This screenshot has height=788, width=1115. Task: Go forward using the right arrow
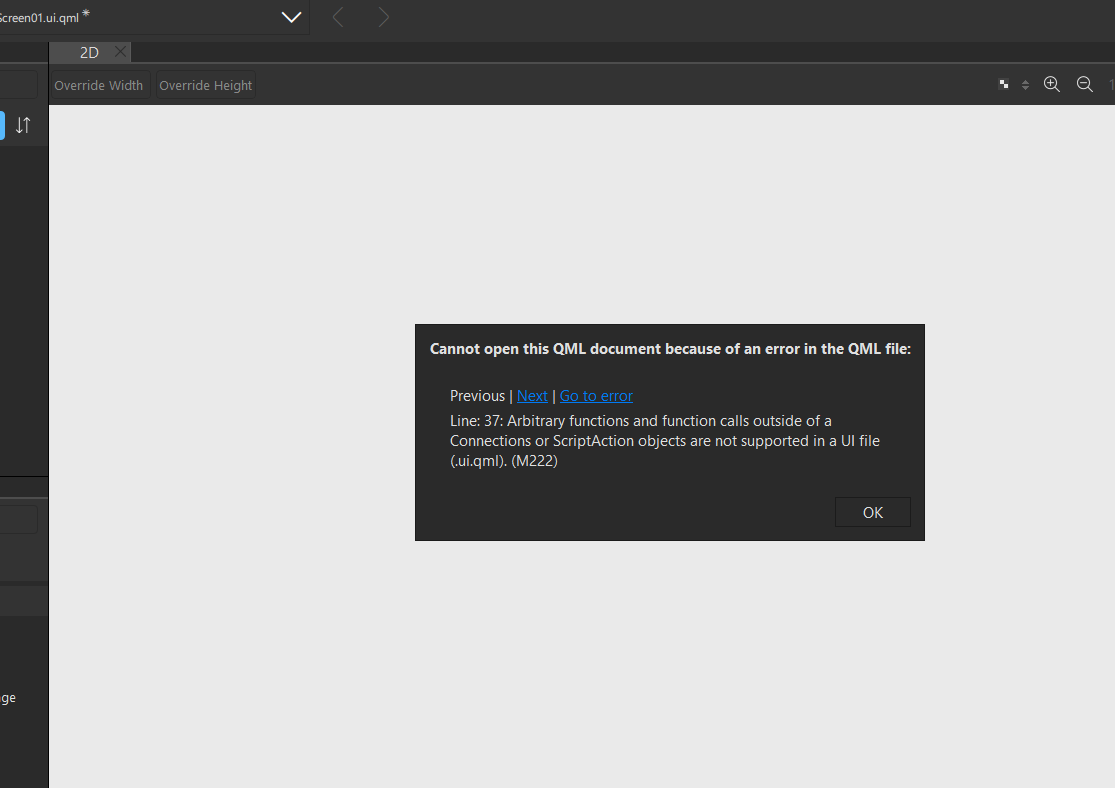coord(384,17)
